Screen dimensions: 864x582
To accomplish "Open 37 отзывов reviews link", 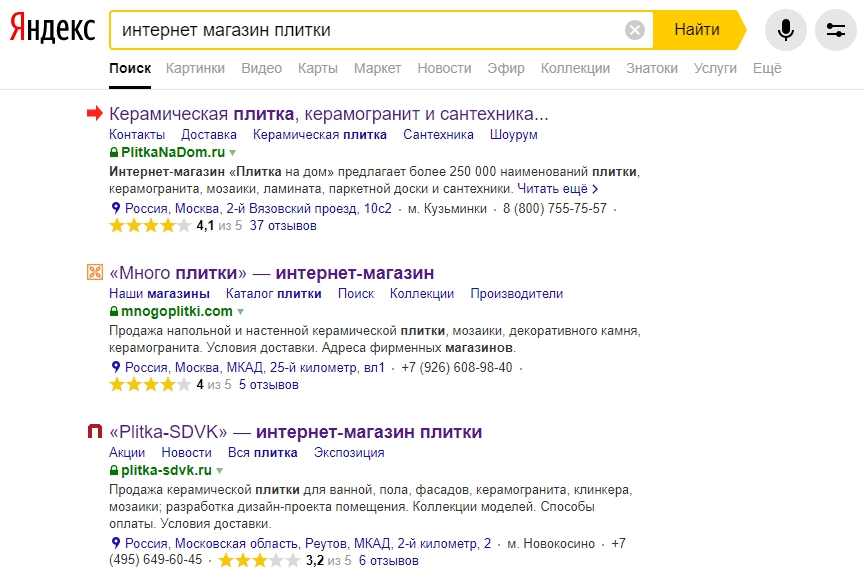I will click(x=283, y=225).
